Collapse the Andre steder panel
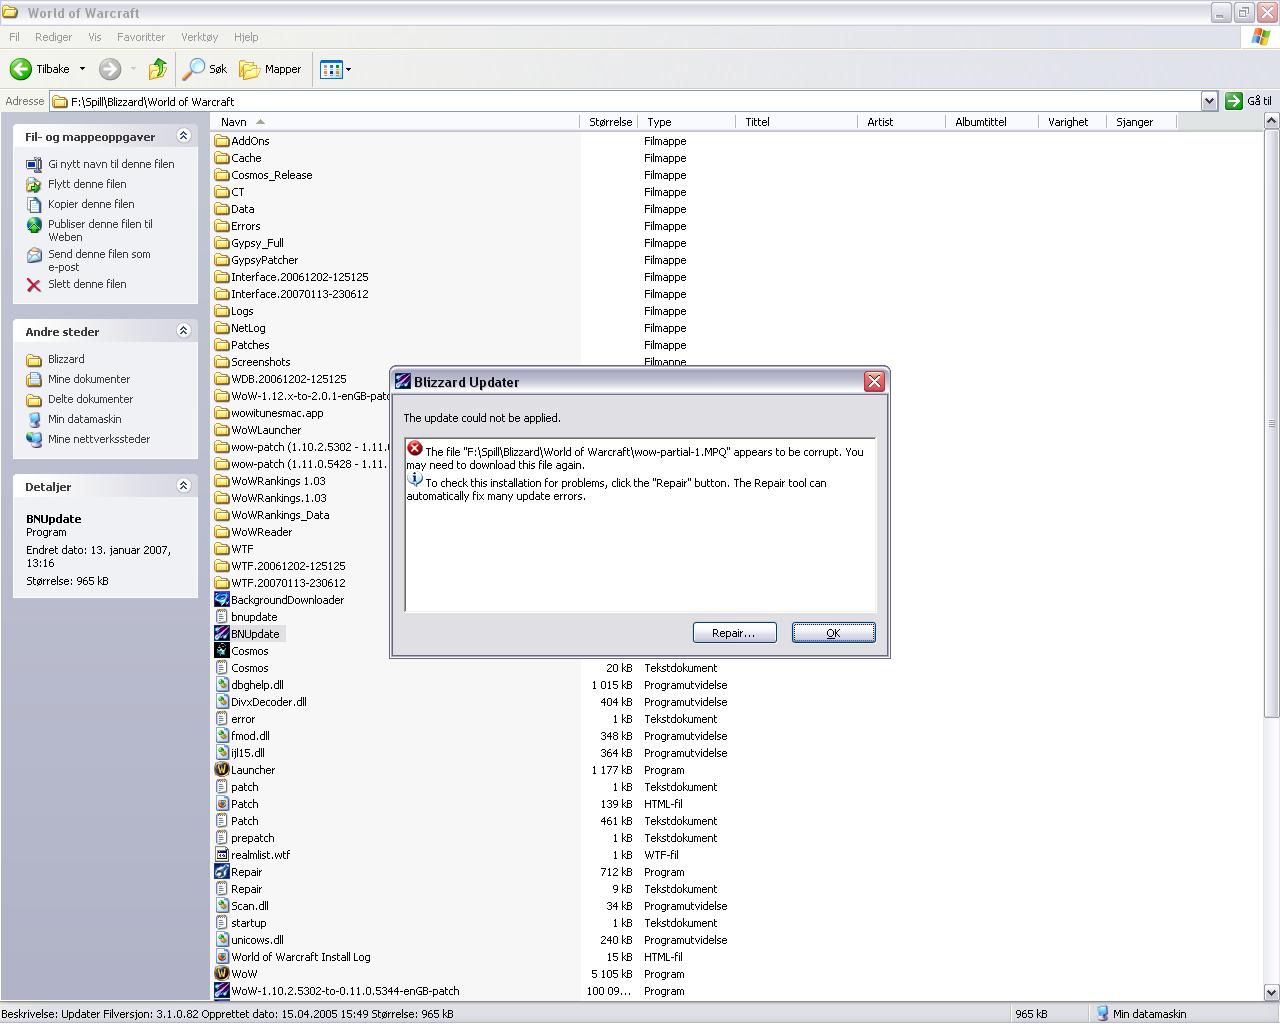Viewport: 1280px width, 1024px height. 183,331
